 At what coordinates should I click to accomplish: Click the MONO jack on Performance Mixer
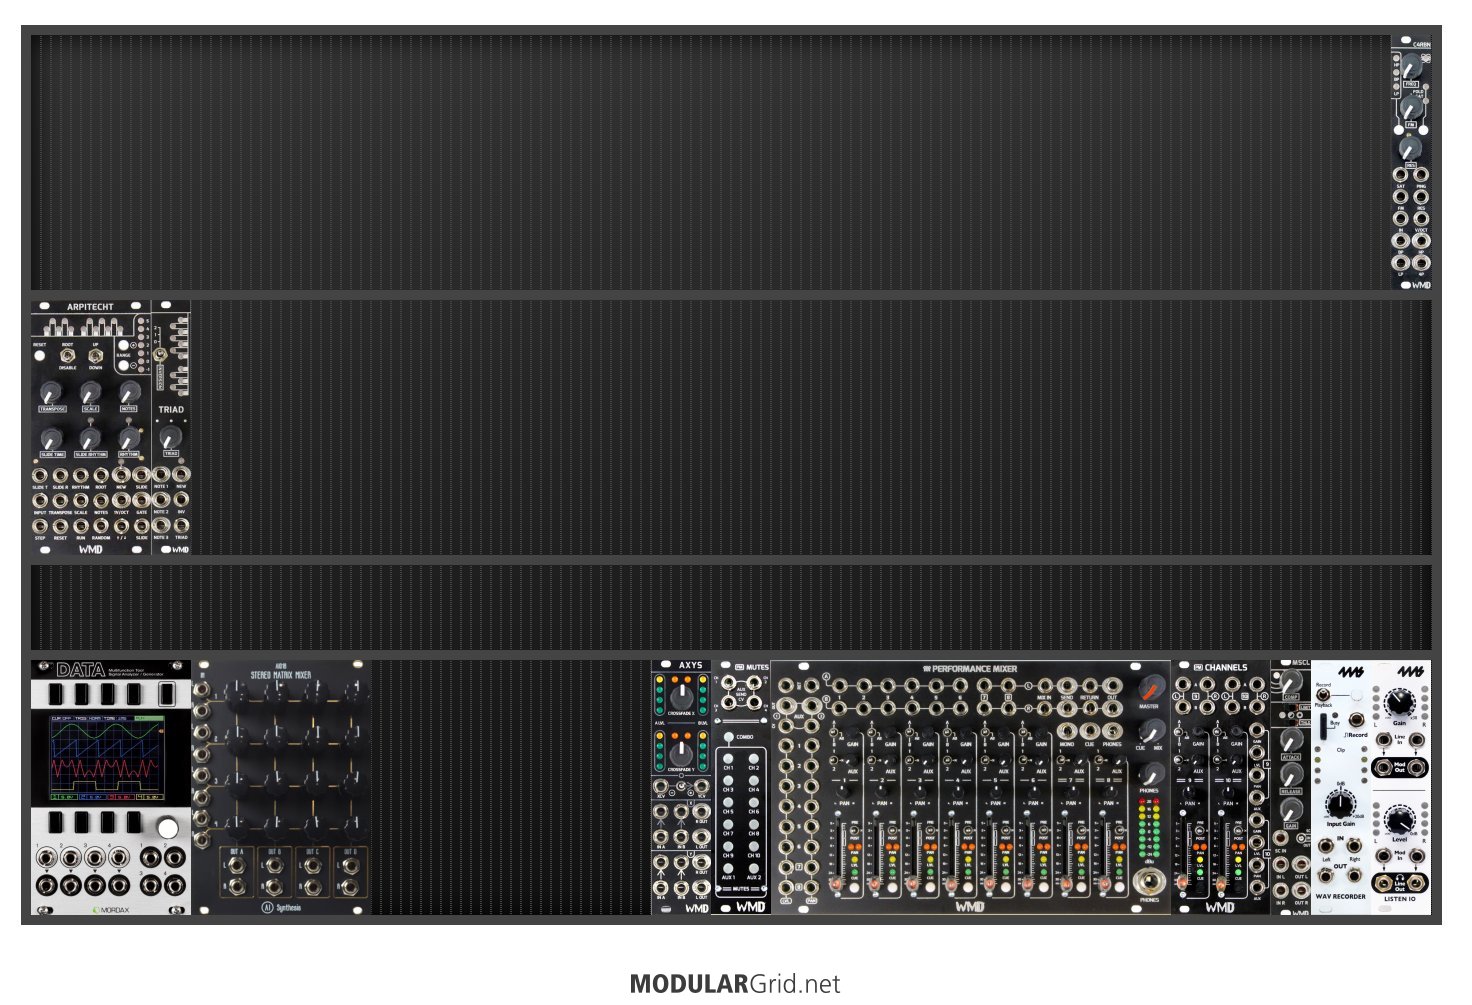pyautogui.click(x=1066, y=732)
